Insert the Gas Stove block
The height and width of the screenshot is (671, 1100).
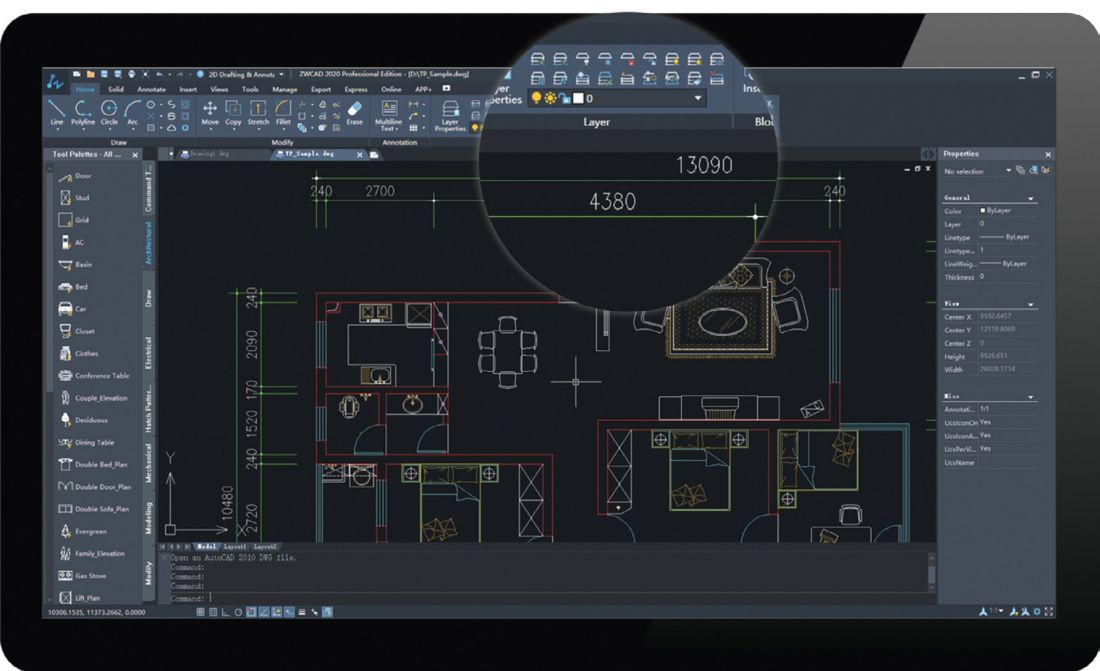click(83, 576)
